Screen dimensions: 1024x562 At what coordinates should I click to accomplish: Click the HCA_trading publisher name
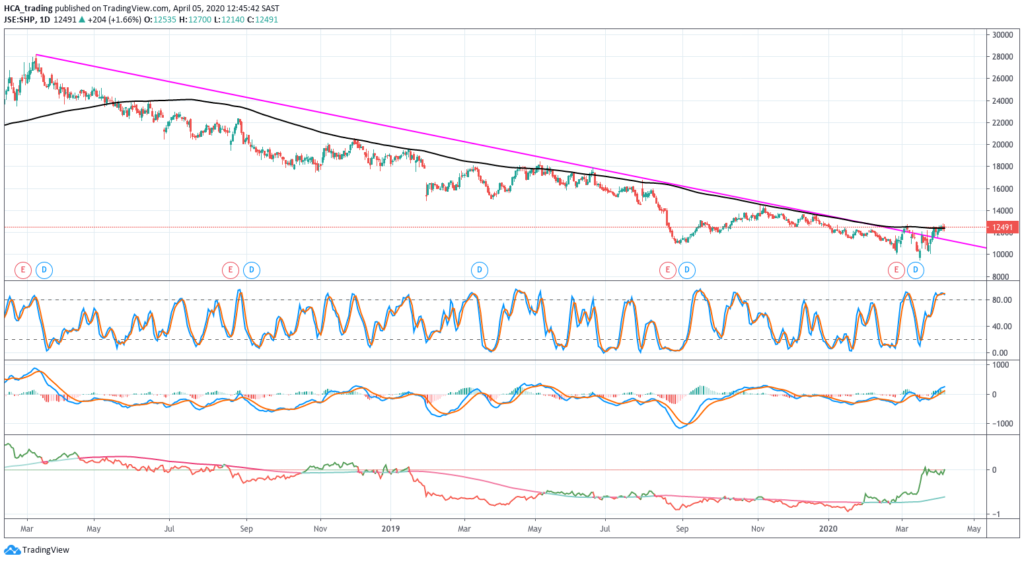tap(27, 8)
